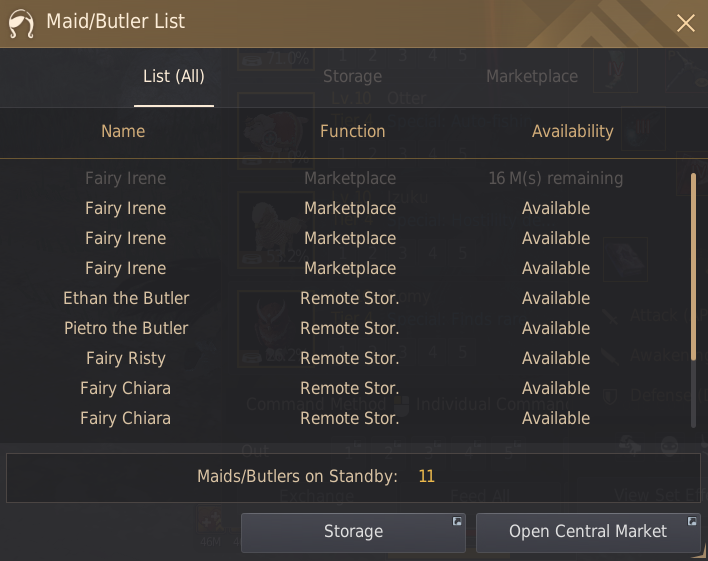Select Fairy Risty remote storage maid
The width and height of the screenshot is (708, 561).
345,358
